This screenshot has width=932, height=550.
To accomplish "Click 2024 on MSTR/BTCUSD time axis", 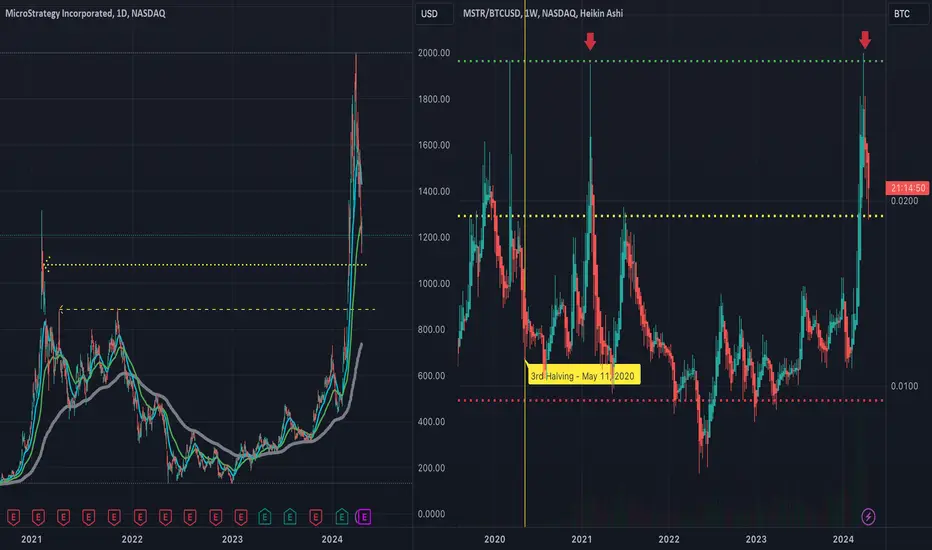I will (843, 539).
